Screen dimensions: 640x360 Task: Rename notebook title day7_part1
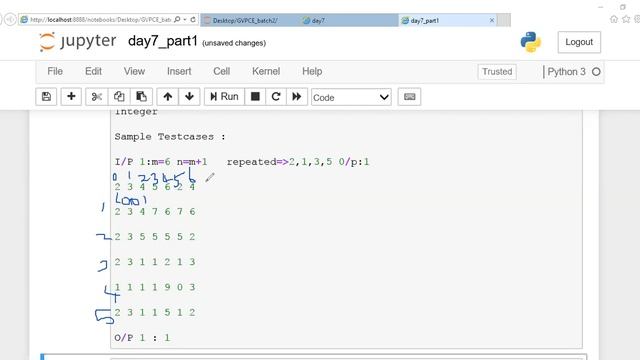point(162,41)
